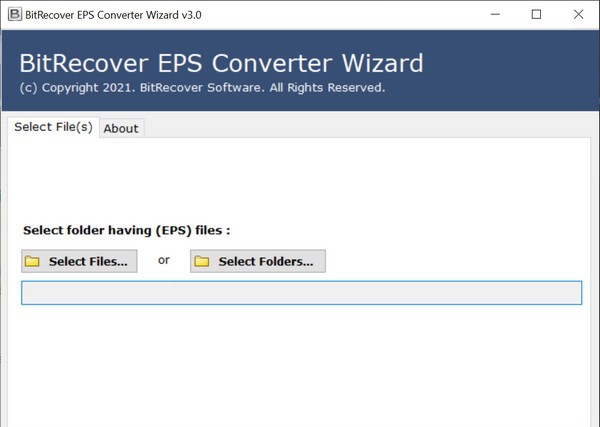Click the folder icon on Select Folders button
The width and height of the screenshot is (600, 427).
[202, 261]
